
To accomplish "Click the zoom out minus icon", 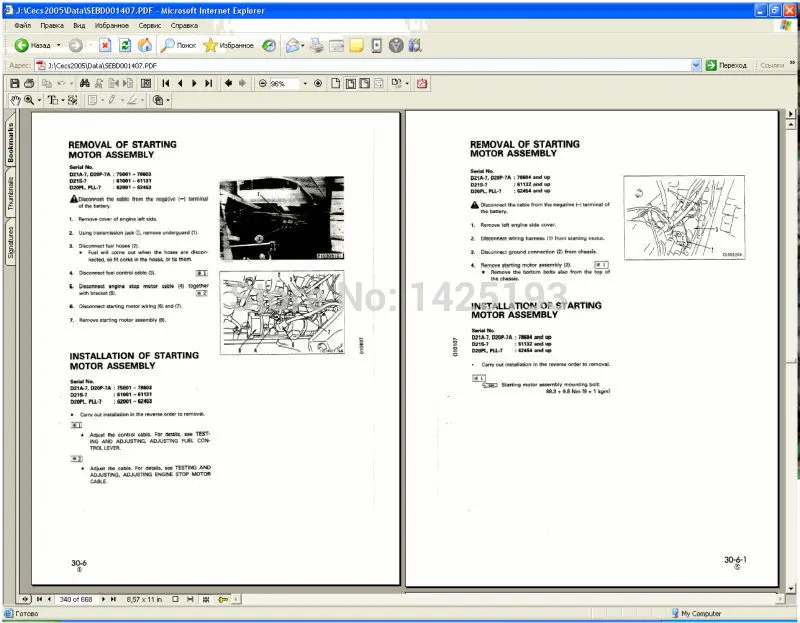I will [262, 83].
